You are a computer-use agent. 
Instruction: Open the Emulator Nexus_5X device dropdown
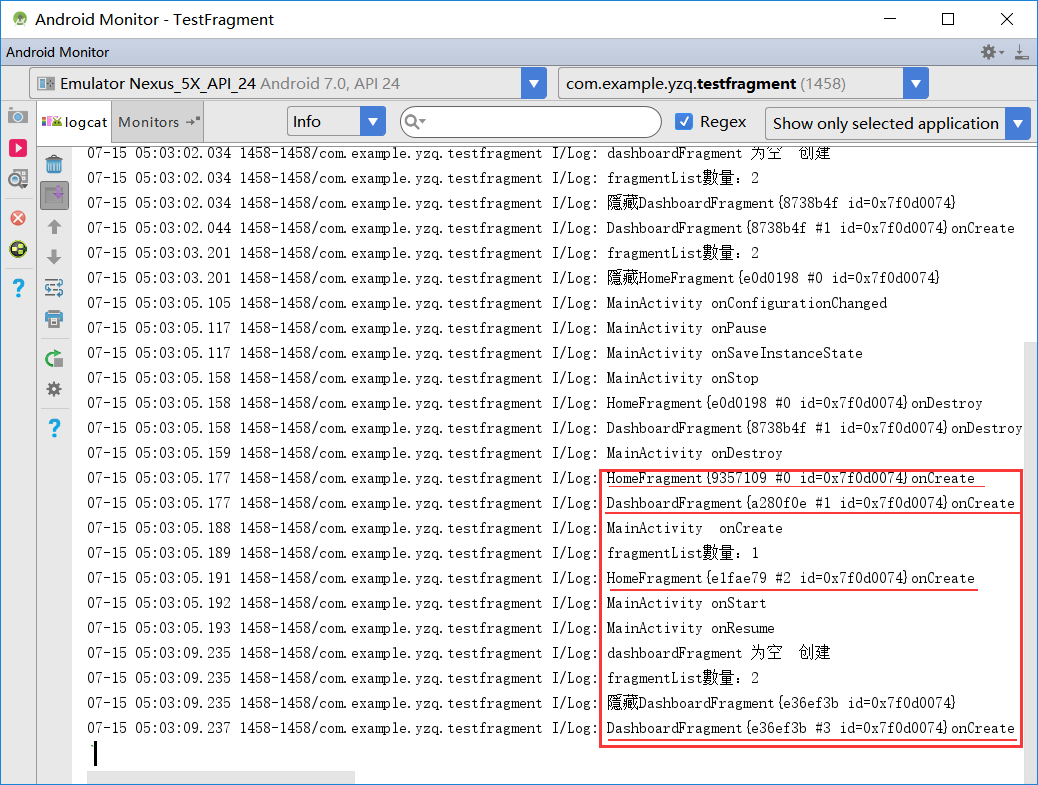point(535,83)
